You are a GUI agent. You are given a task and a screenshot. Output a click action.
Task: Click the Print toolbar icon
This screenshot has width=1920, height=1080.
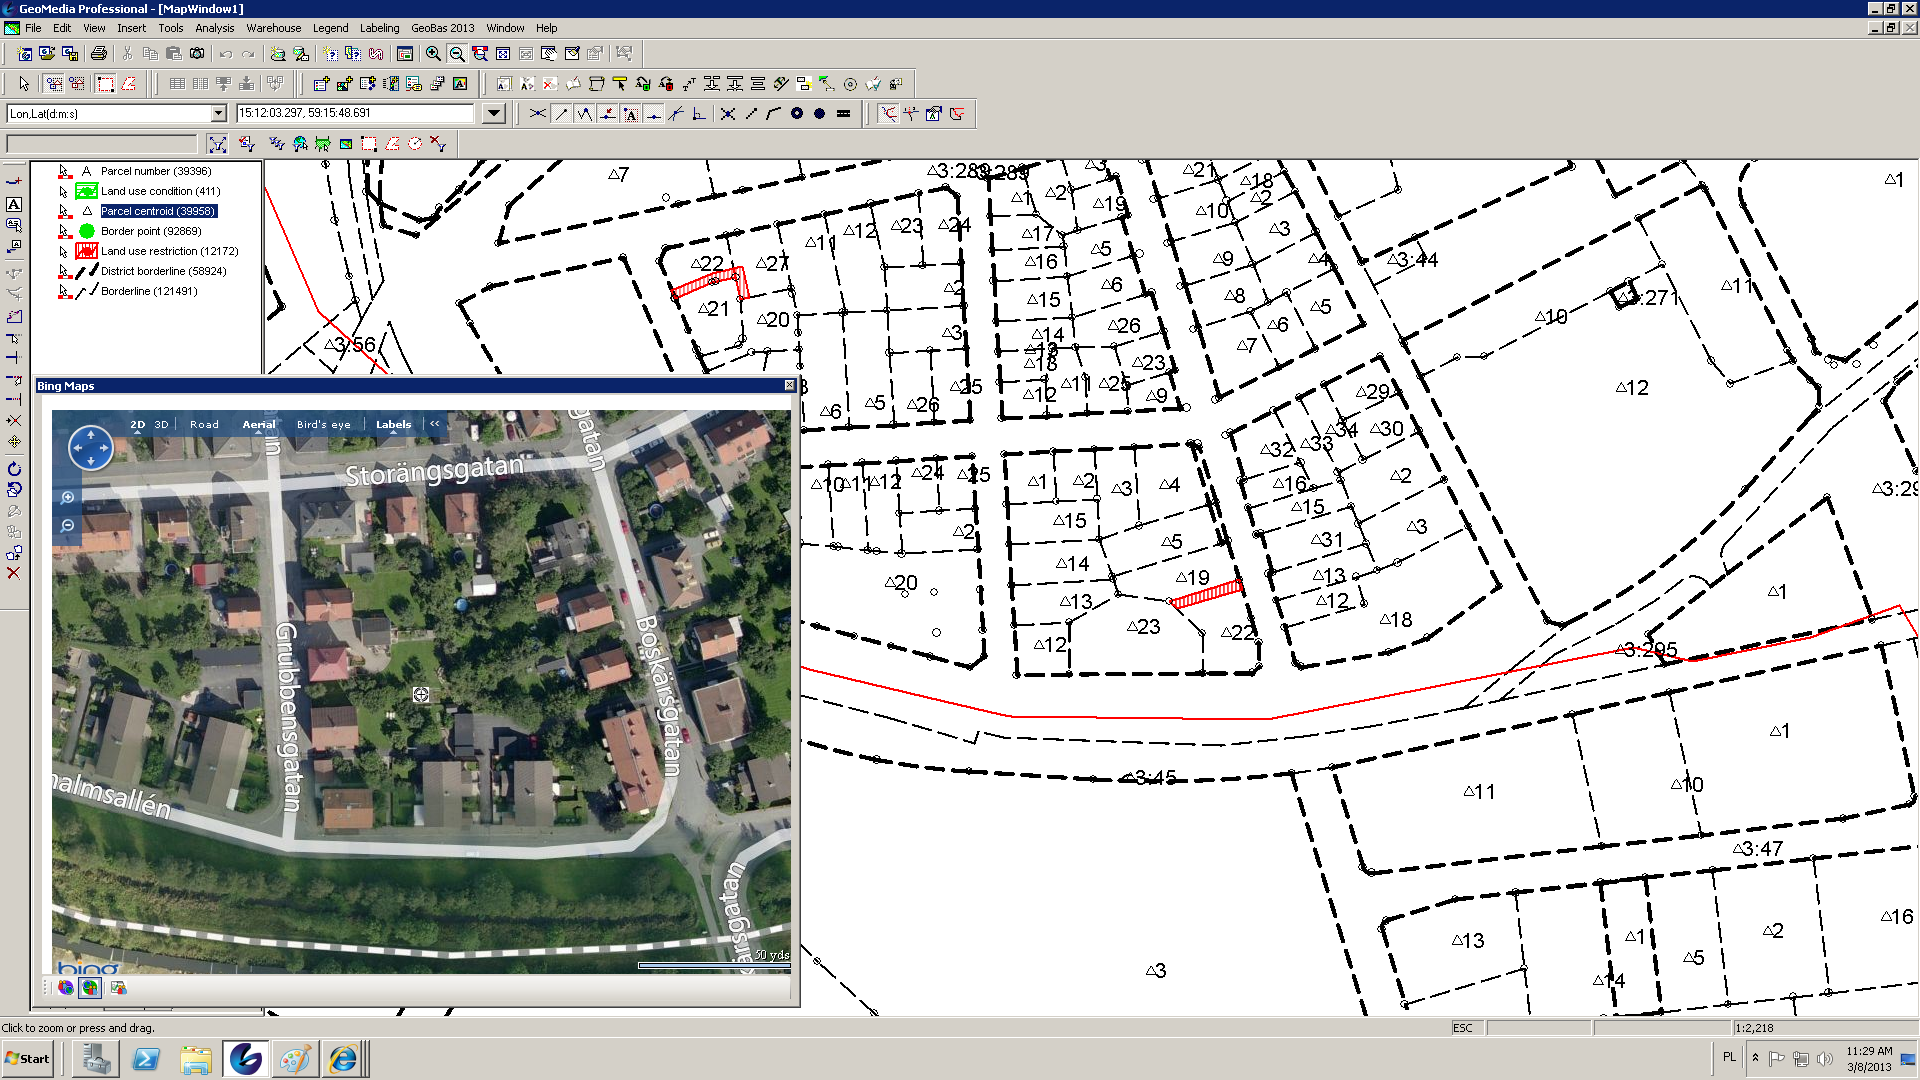pos(98,54)
